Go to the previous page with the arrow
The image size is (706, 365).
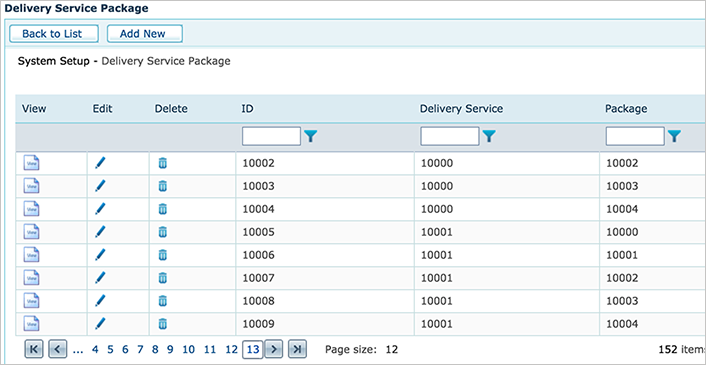(x=58, y=349)
